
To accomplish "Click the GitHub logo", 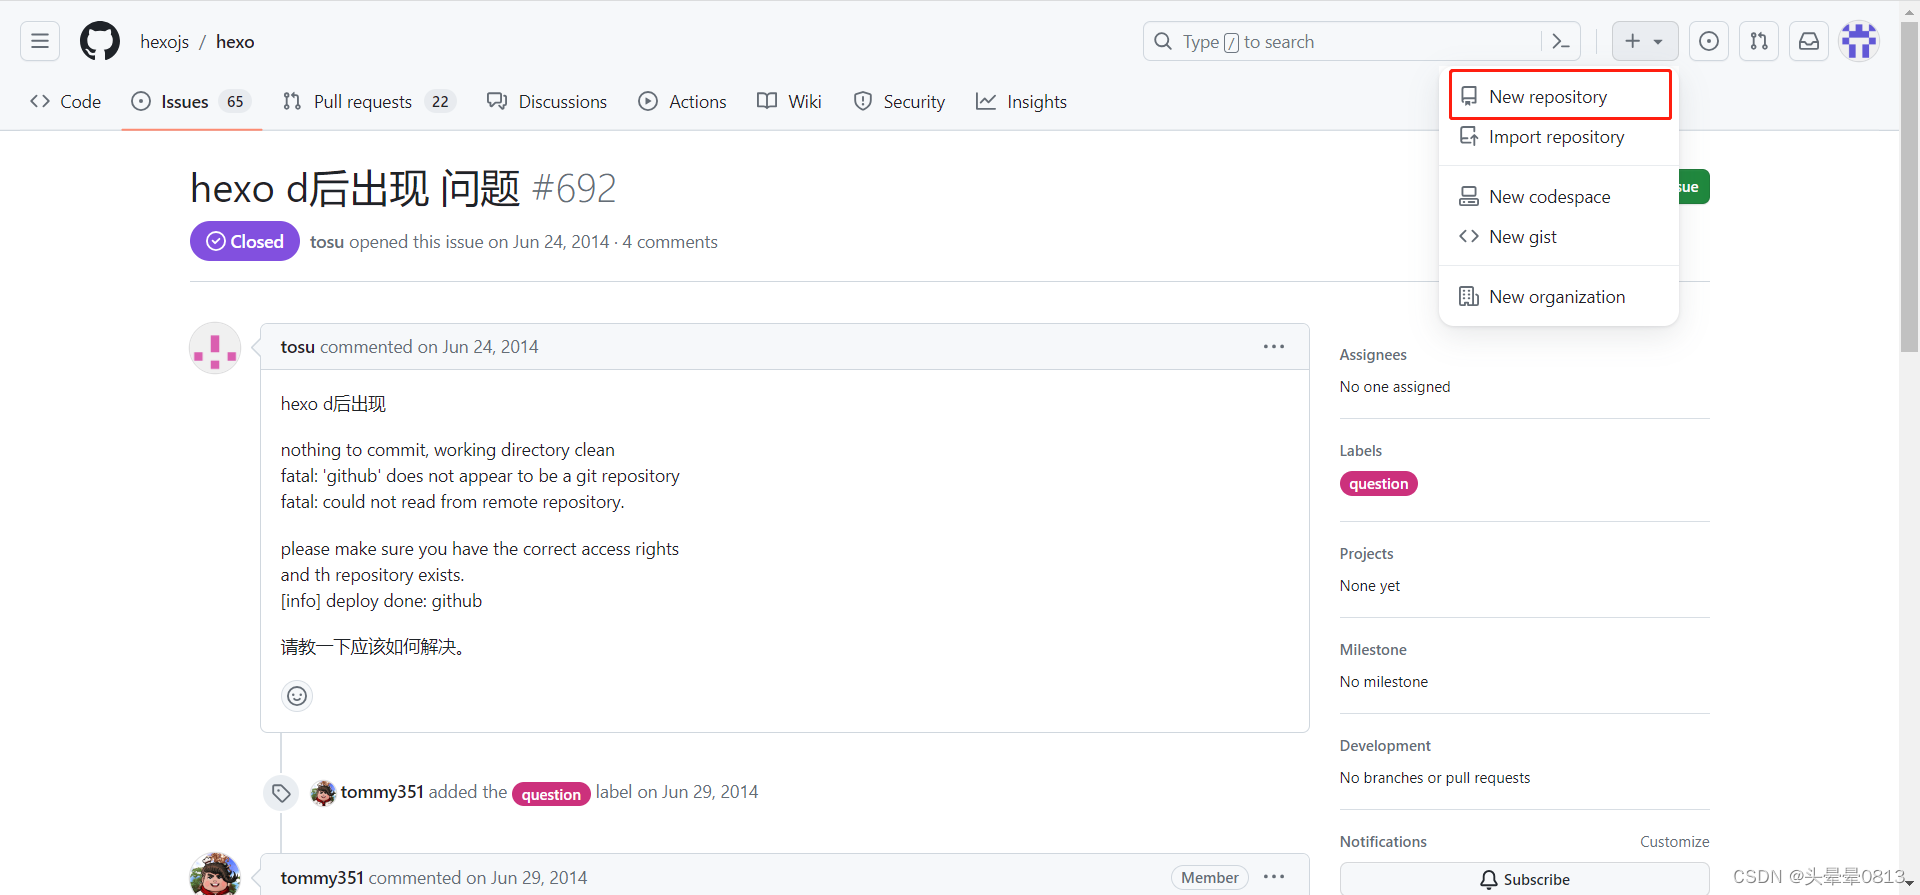I will coord(100,41).
